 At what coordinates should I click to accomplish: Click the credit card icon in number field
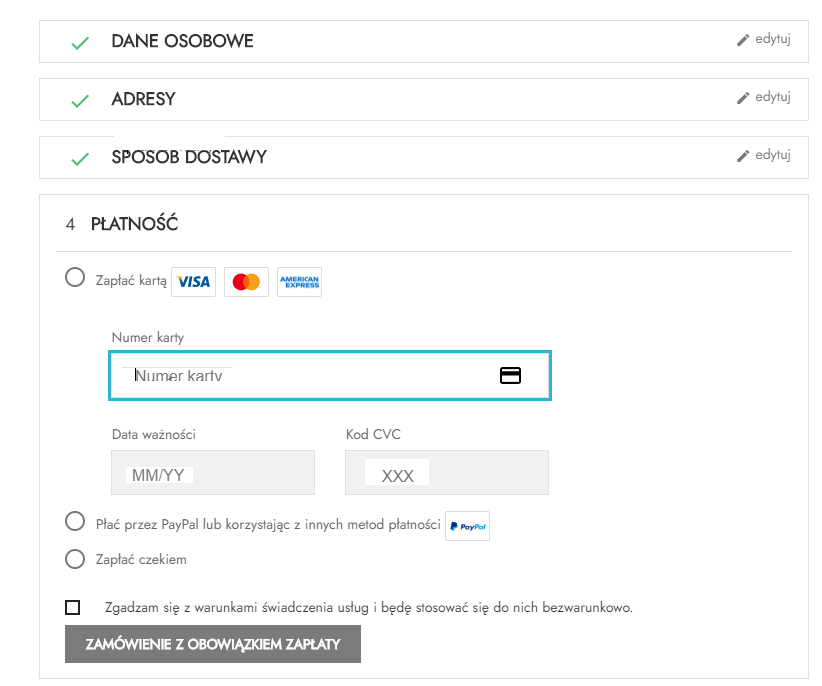click(x=510, y=375)
